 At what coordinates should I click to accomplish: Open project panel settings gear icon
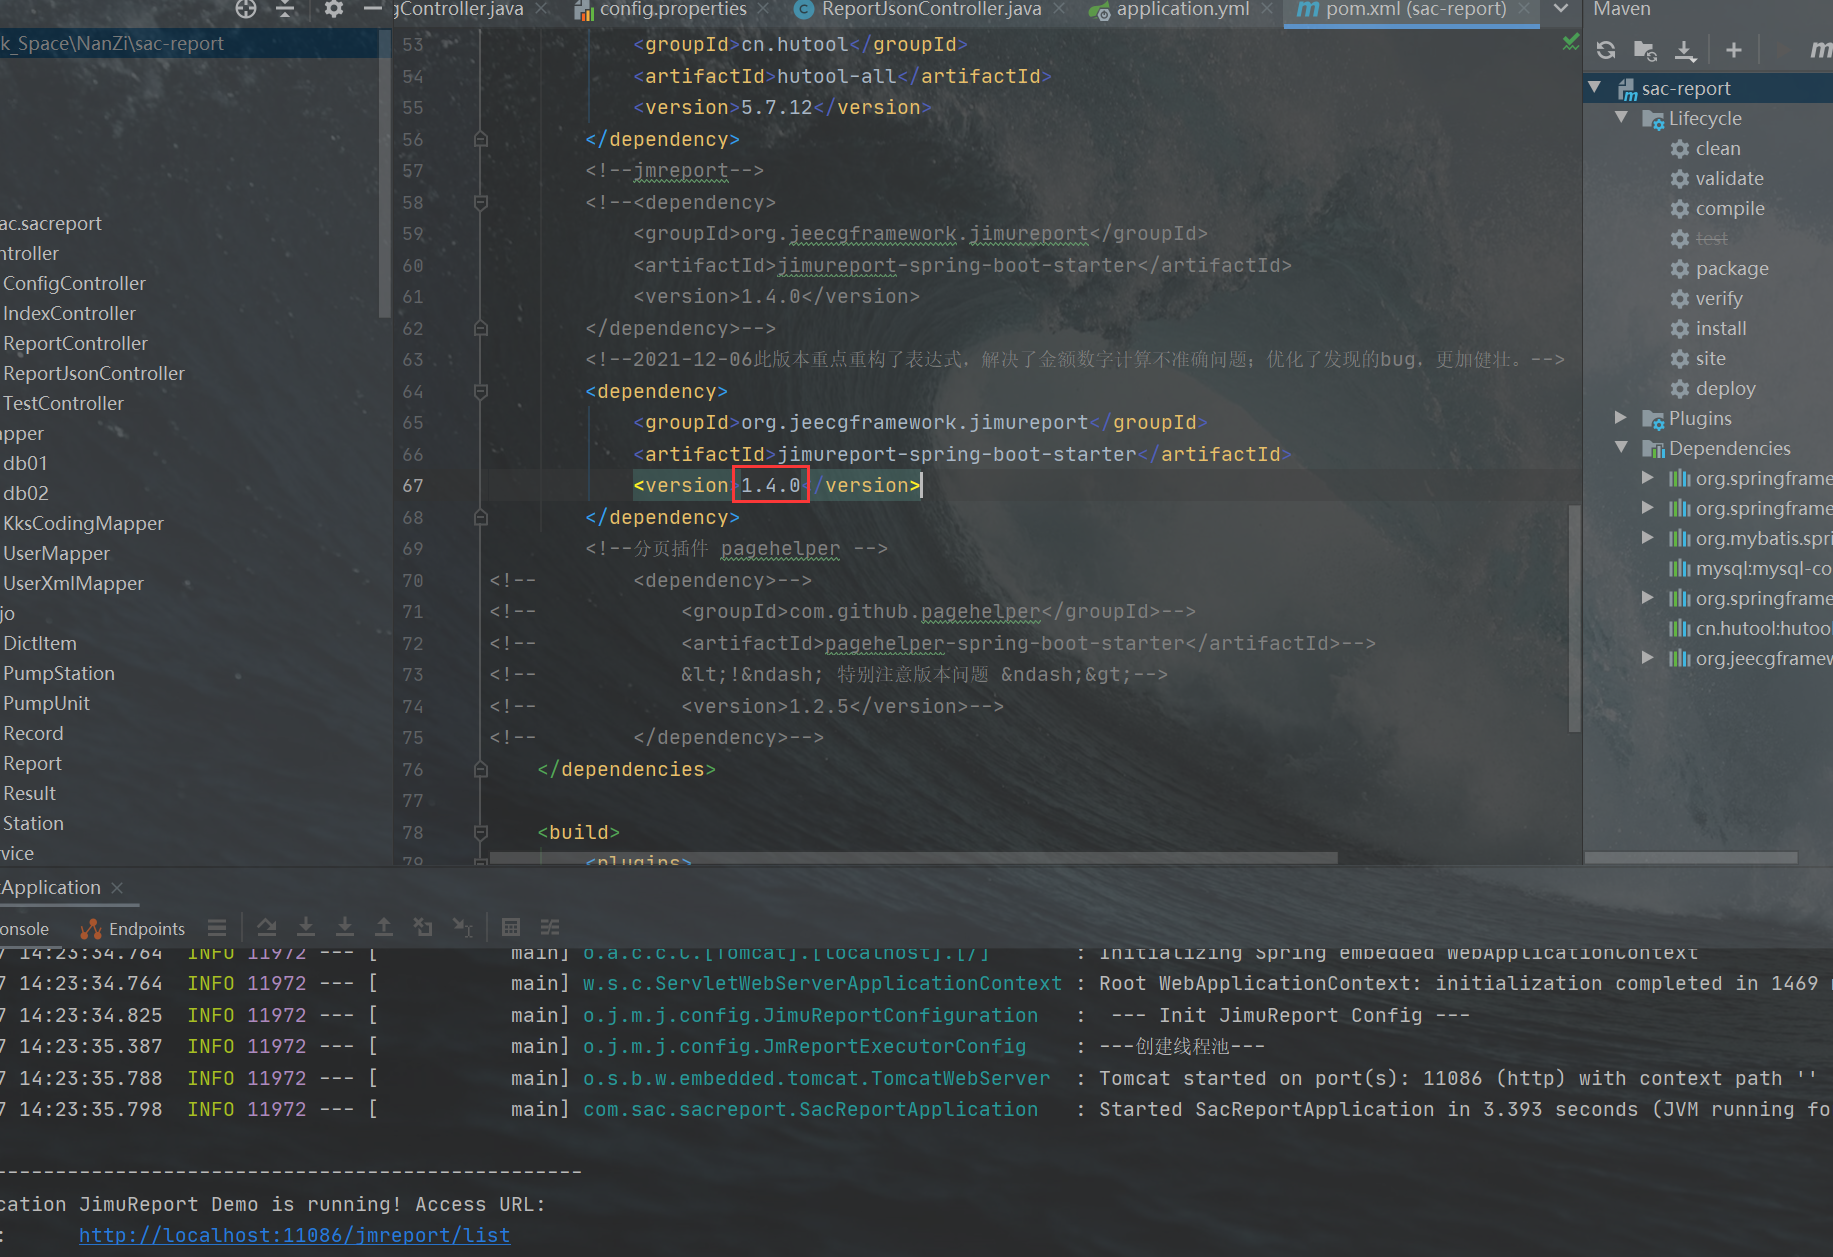click(333, 9)
